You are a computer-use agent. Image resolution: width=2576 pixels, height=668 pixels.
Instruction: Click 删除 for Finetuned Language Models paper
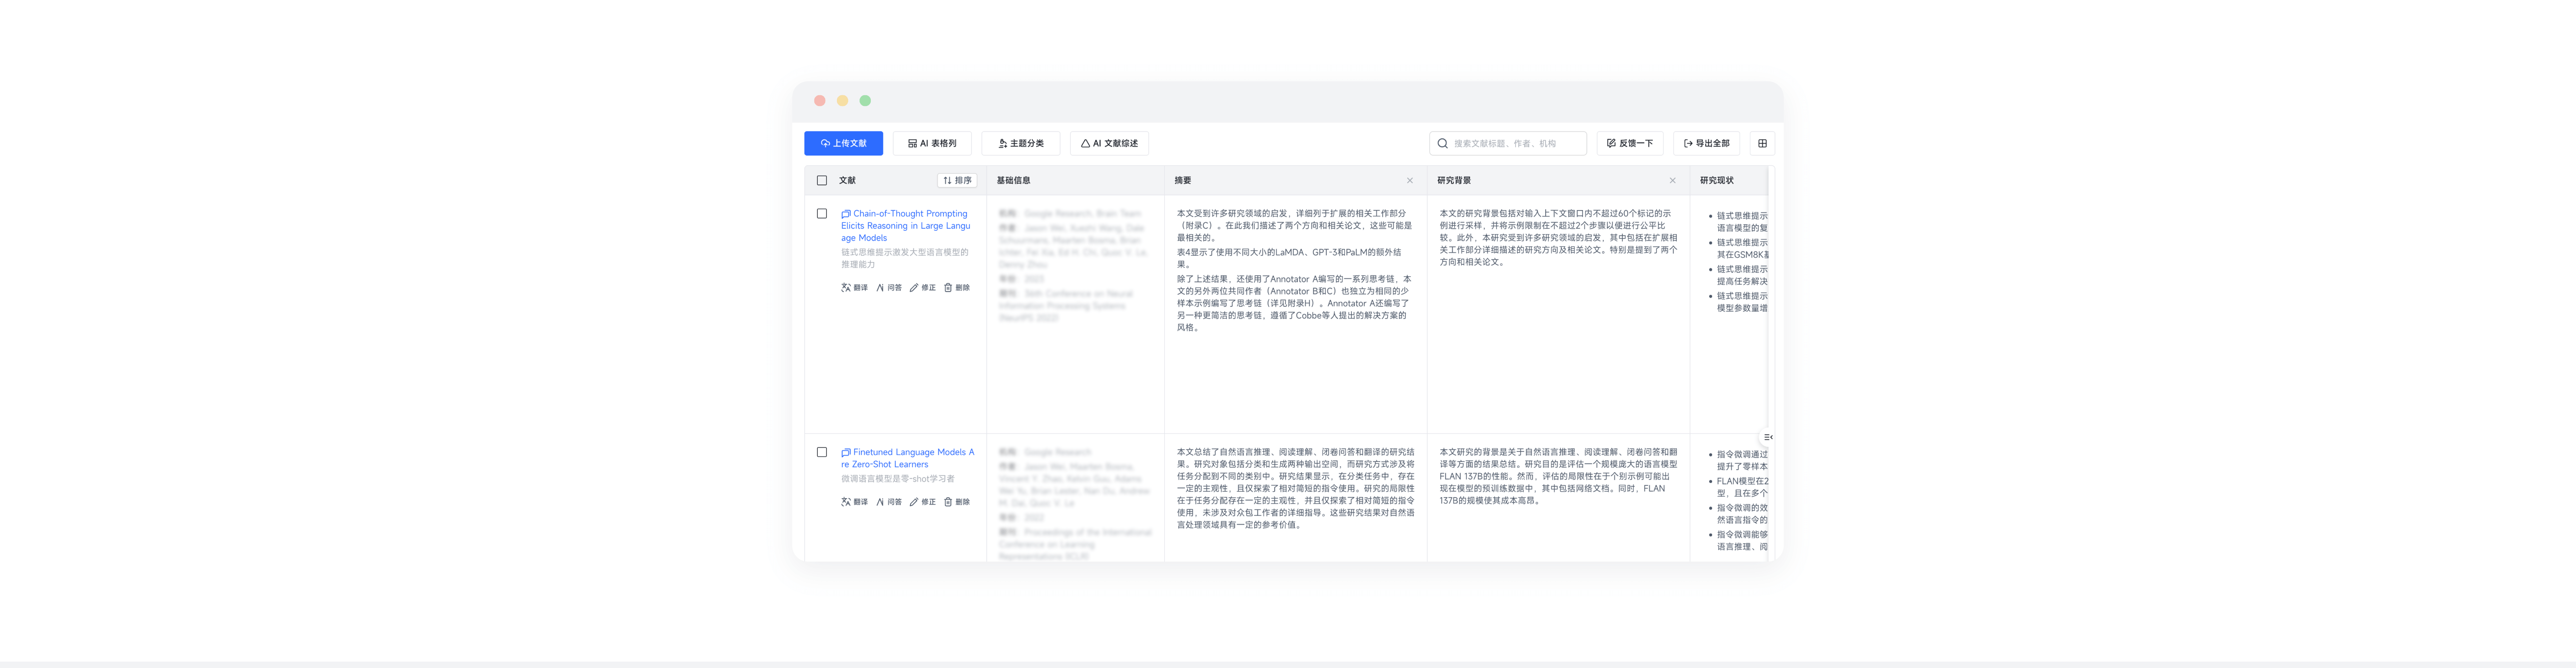coord(957,502)
